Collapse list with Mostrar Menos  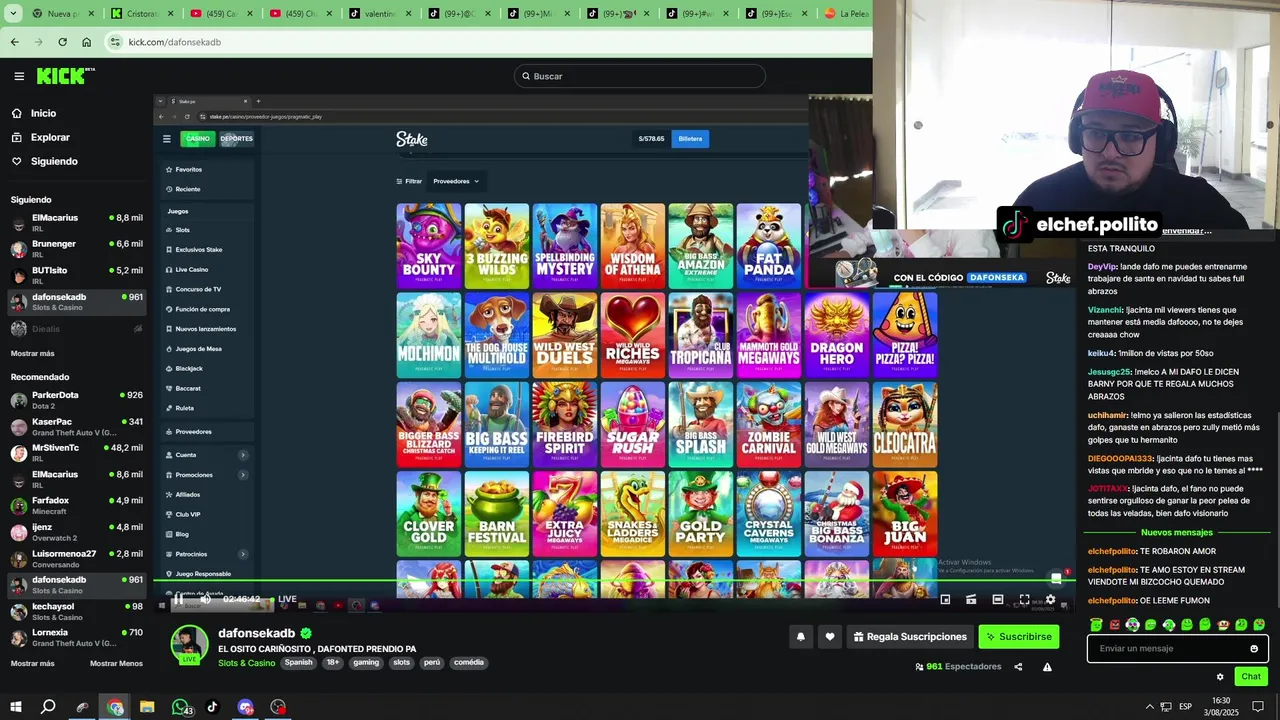(116, 663)
